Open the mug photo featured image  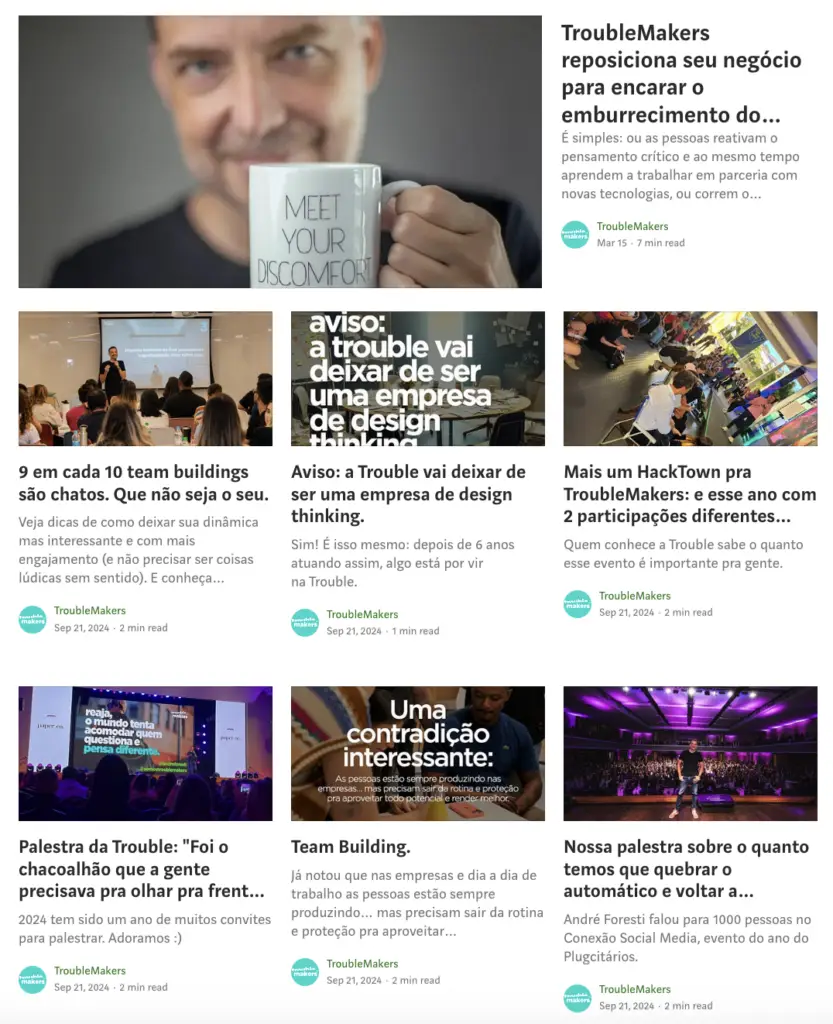pyautogui.click(x=280, y=152)
